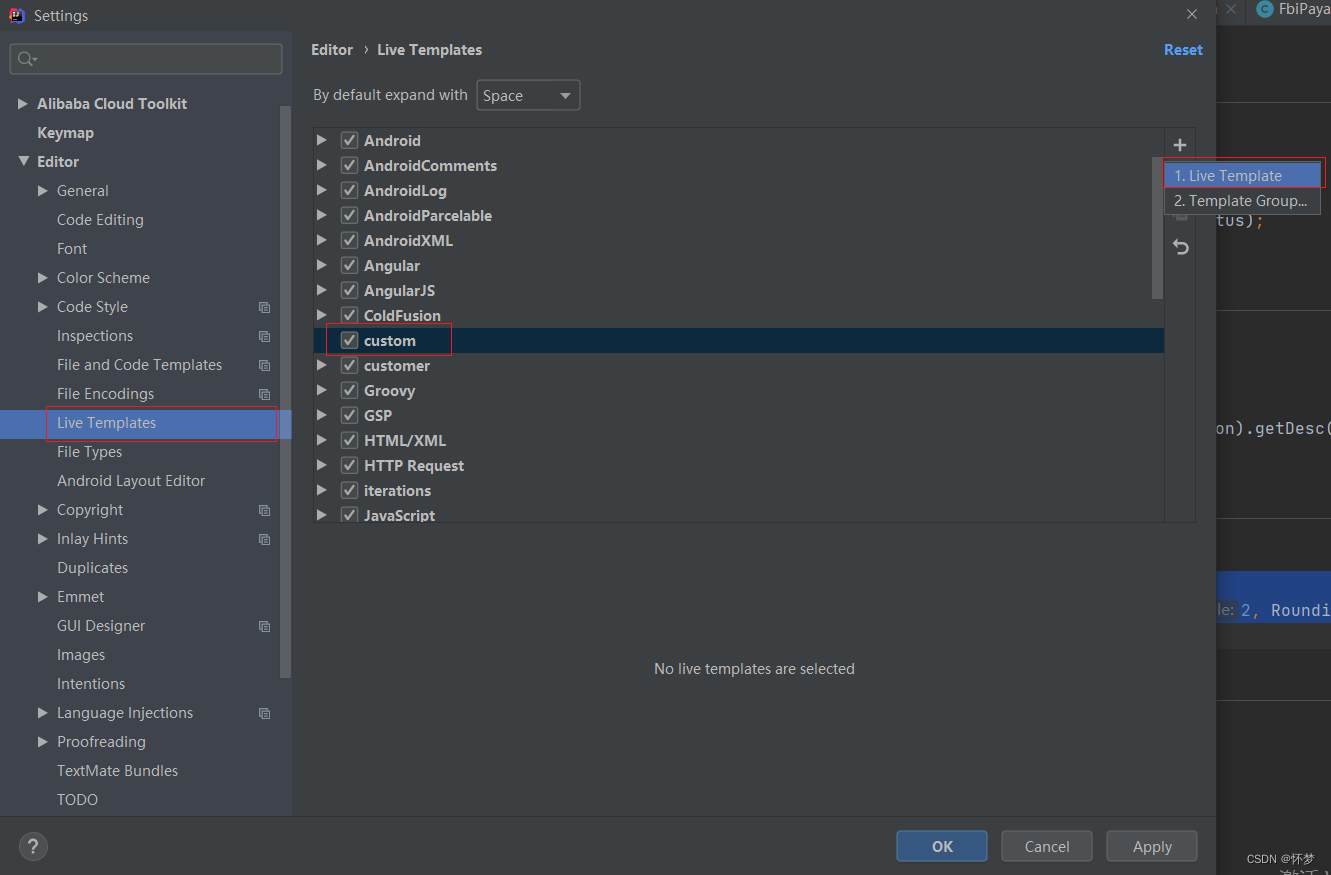Disable the Angular template group

click(x=349, y=265)
